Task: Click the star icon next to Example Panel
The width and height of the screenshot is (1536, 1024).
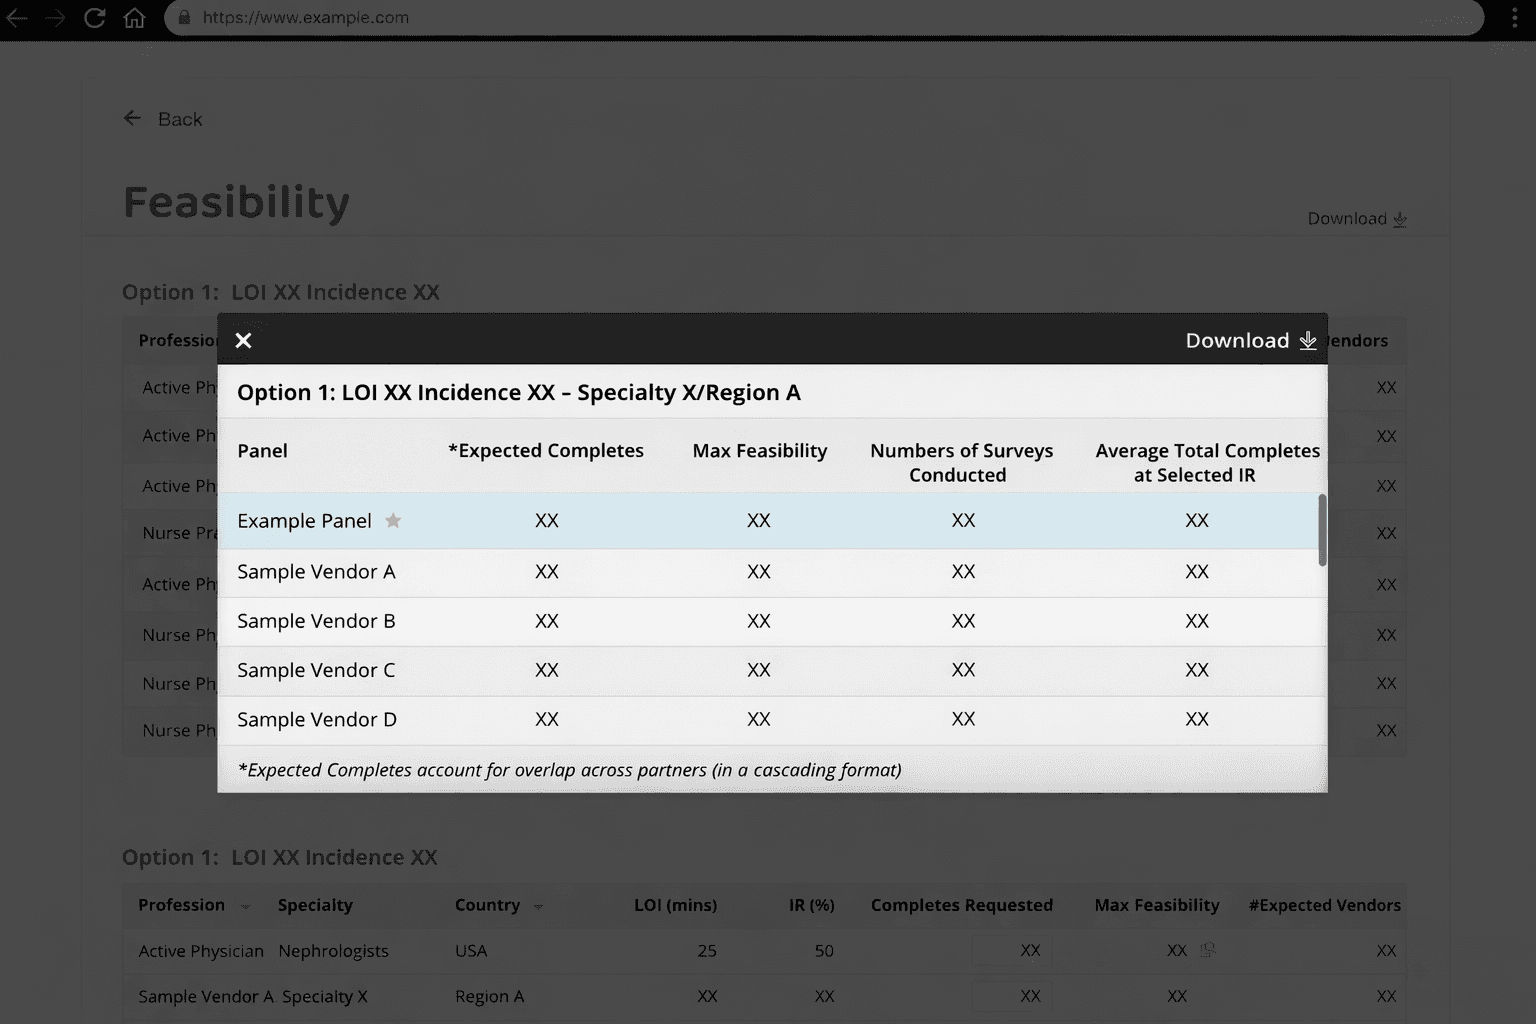Action: [x=393, y=520]
